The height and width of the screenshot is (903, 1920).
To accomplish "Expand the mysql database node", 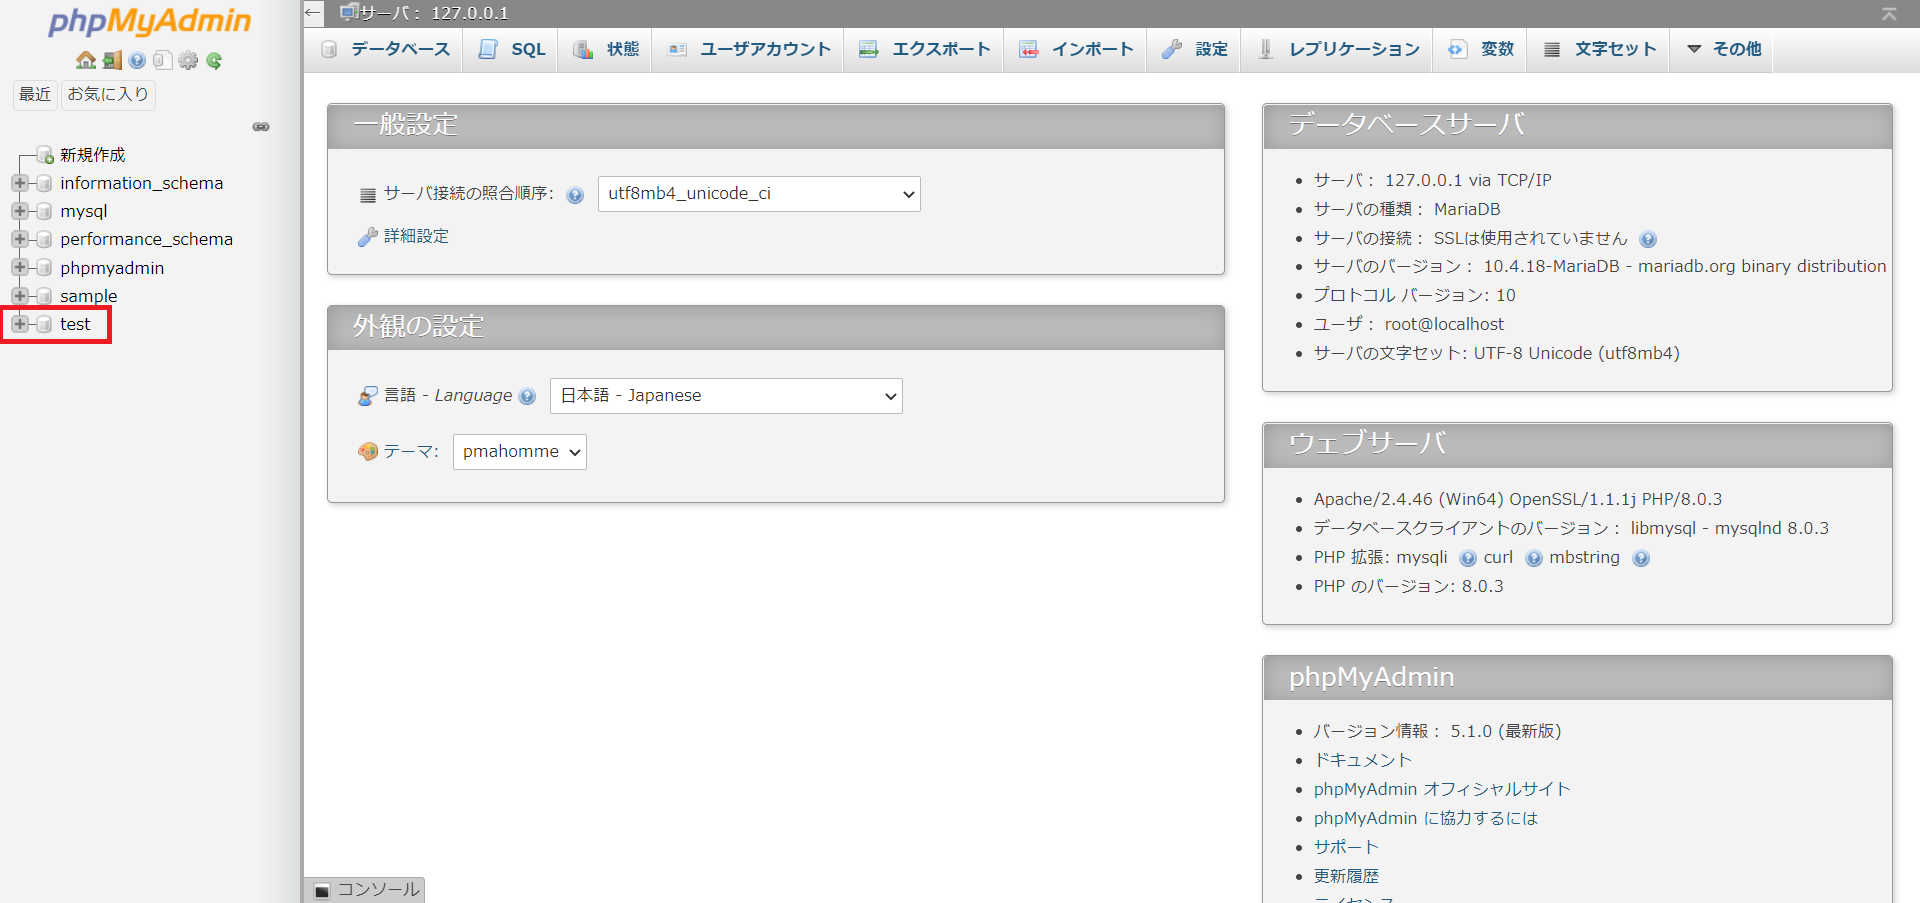I will pyautogui.click(x=19, y=211).
